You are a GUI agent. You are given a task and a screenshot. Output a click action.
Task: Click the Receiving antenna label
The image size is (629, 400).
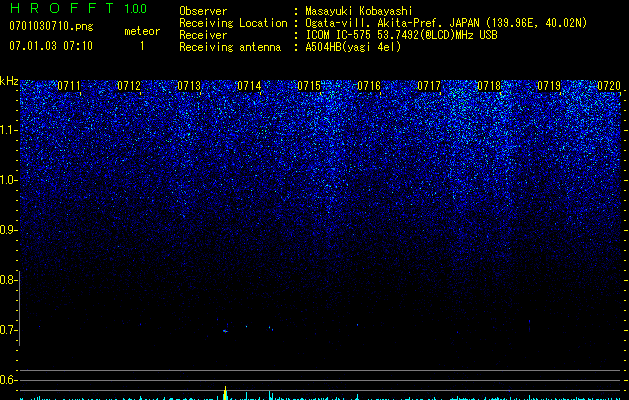click(230, 47)
